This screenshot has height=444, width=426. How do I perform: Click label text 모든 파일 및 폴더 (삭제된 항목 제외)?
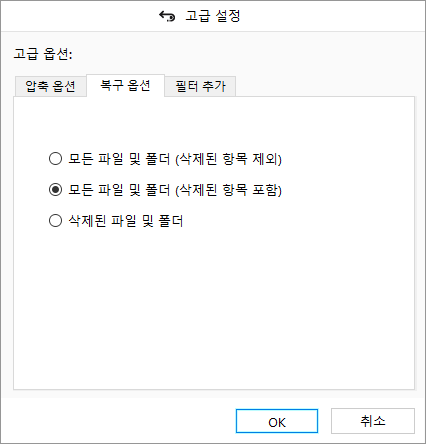click(x=175, y=159)
